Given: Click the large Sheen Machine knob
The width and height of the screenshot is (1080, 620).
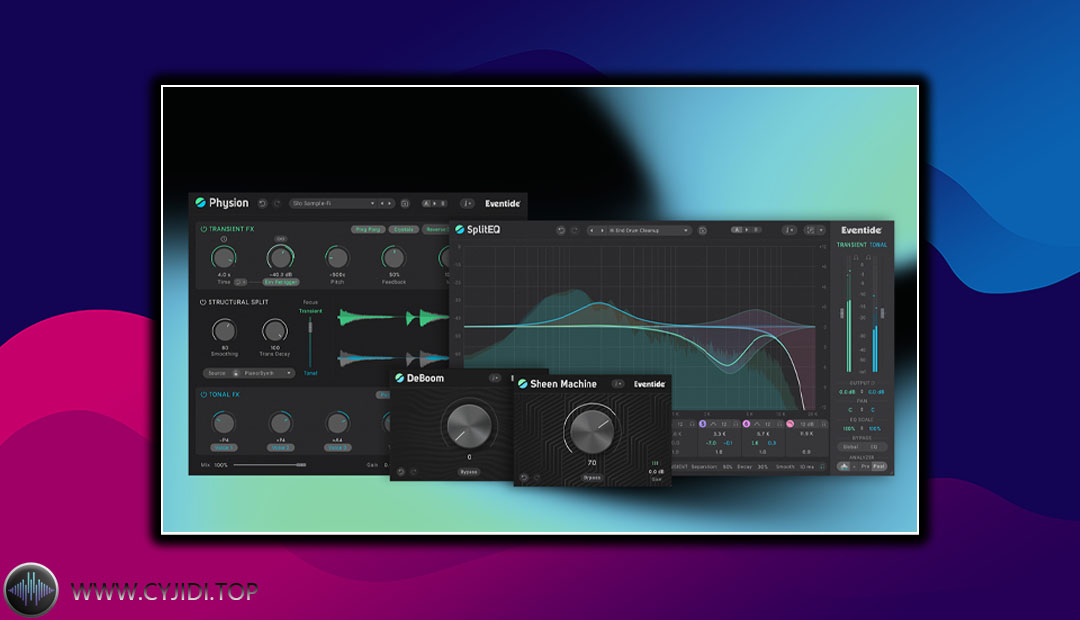Looking at the screenshot, I should [591, 431].
